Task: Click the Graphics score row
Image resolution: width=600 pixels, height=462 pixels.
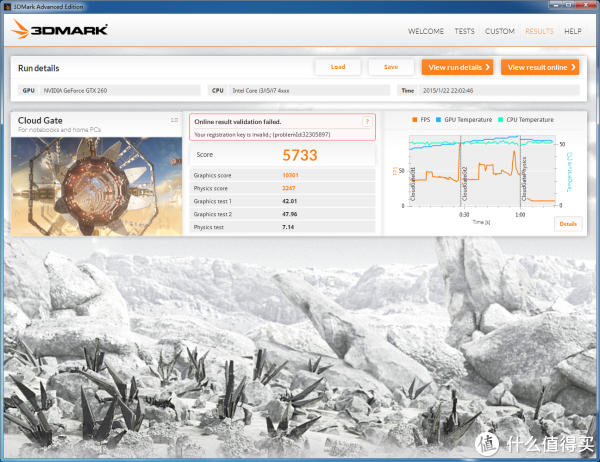Action: 282,175
